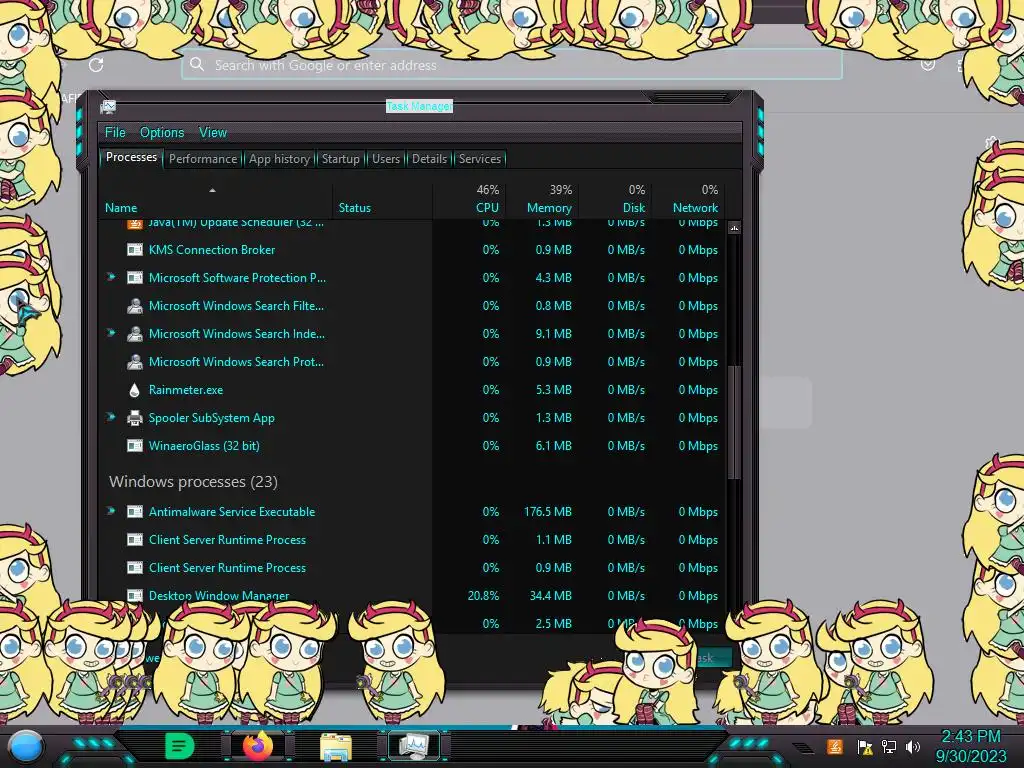Screen dimensions: 1024x768
Task: Reload the page in the browser
Action: coord(96,65)
